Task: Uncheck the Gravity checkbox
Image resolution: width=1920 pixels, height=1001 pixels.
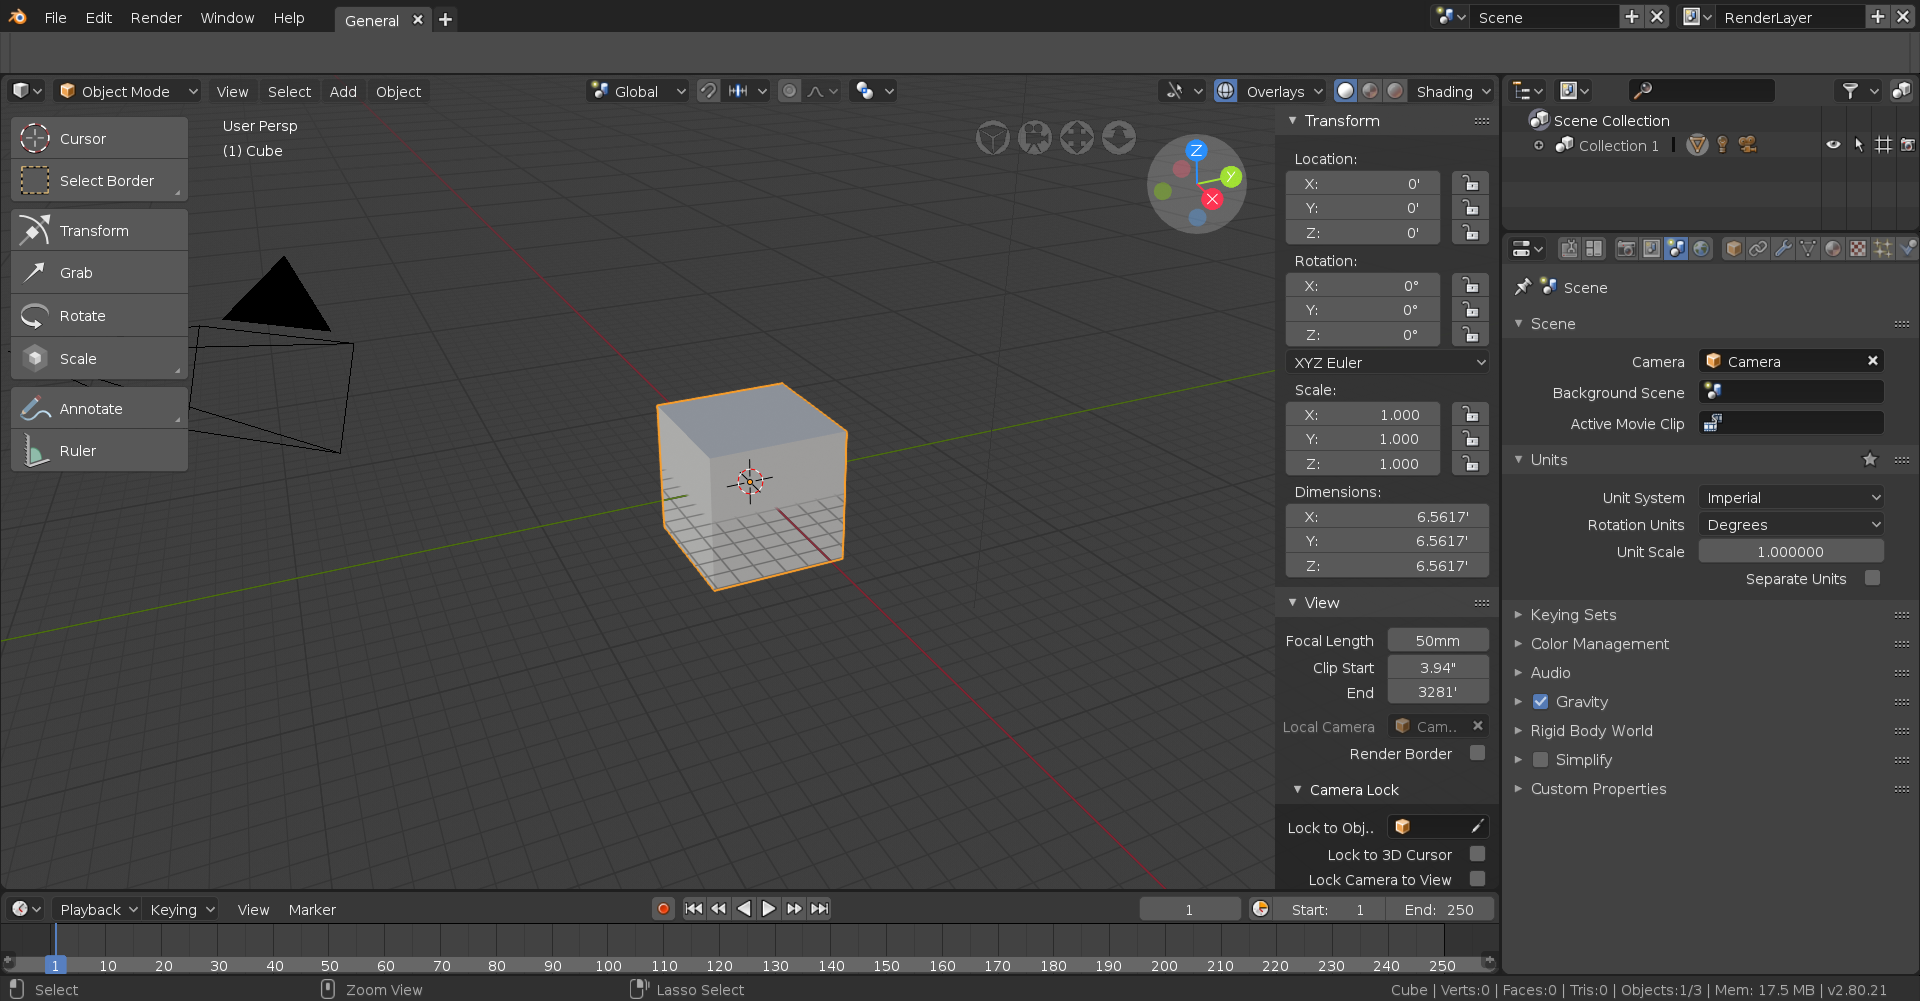Action: (1540, 702)
